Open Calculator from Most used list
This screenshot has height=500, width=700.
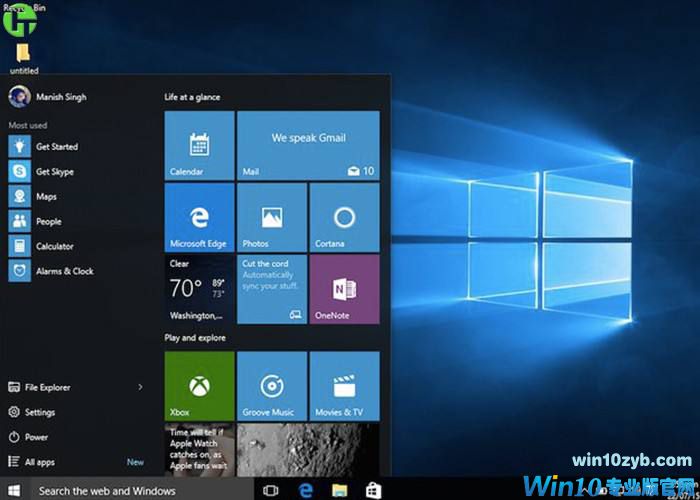click(x=41, y=246)
